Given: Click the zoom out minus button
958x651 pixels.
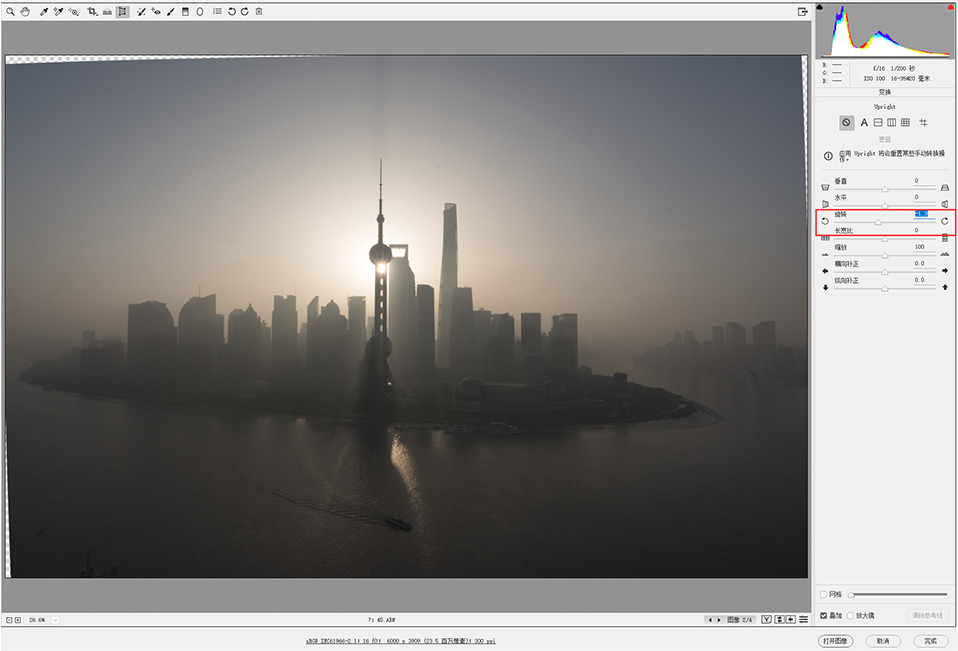Looking at the screenshot, I should (9, 620).
